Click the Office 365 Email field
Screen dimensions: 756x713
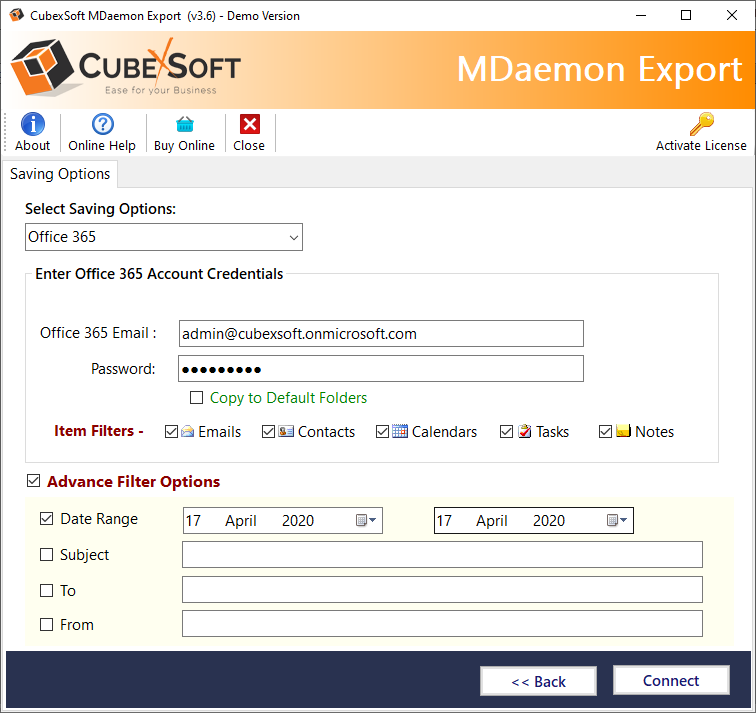pos(381,333)
